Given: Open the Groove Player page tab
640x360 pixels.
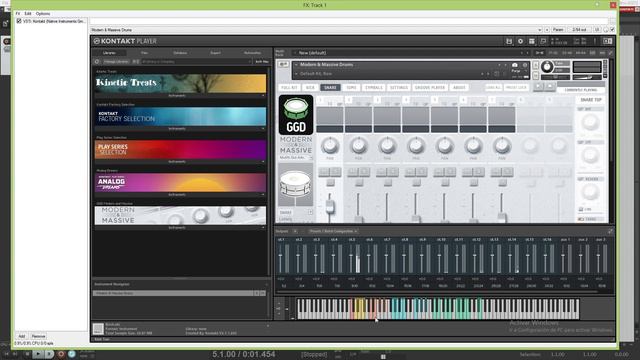Looking at the screenshot, I should [x=430, y=87].
